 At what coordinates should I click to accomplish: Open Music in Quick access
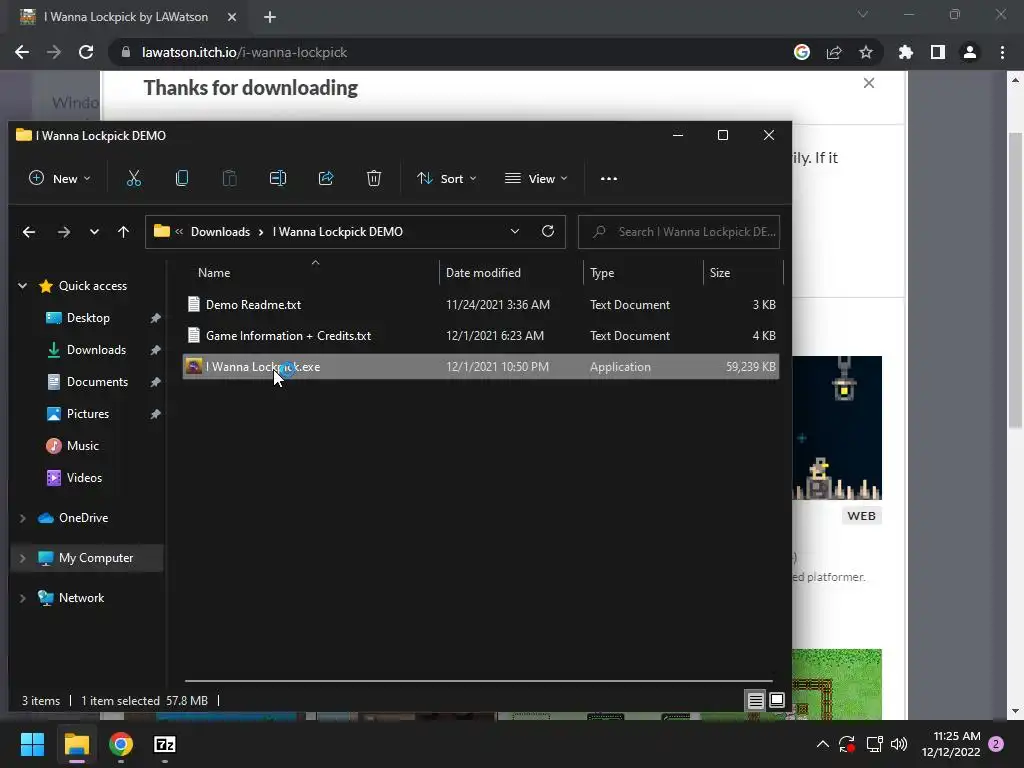coord(82,446)
